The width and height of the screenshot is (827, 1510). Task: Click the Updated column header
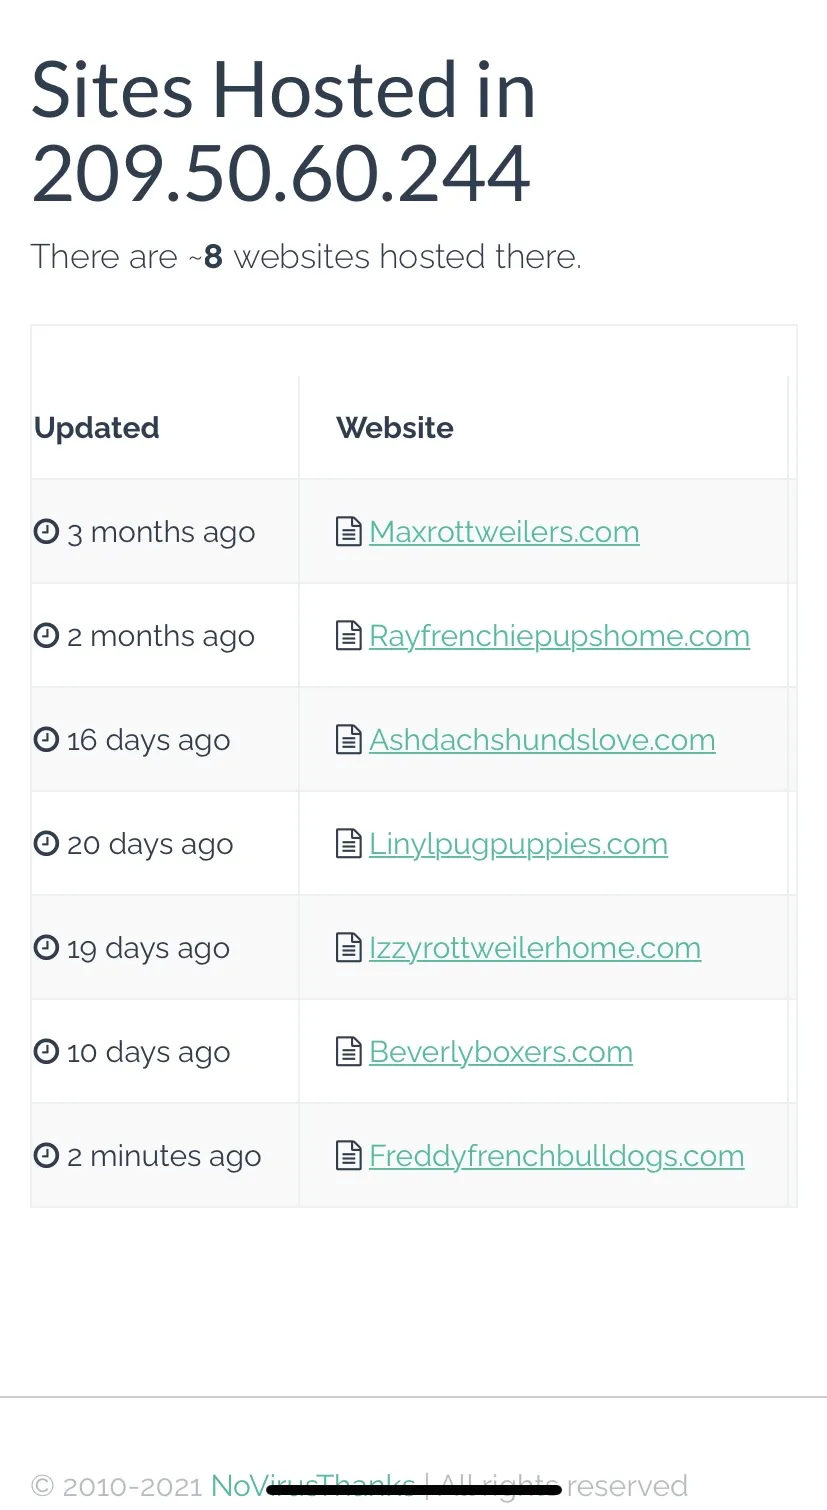97,428
